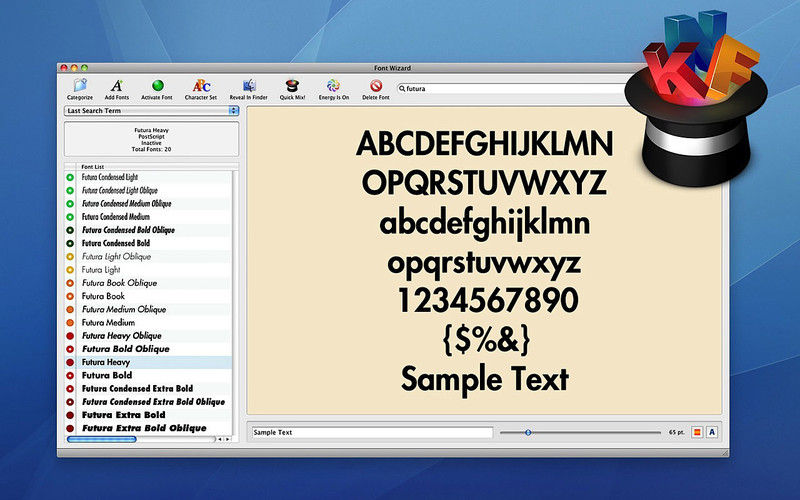Image resolution: width=800 pixels, height=500 pixels.
Task: Click the Sample Text input field
Action: 372,433
